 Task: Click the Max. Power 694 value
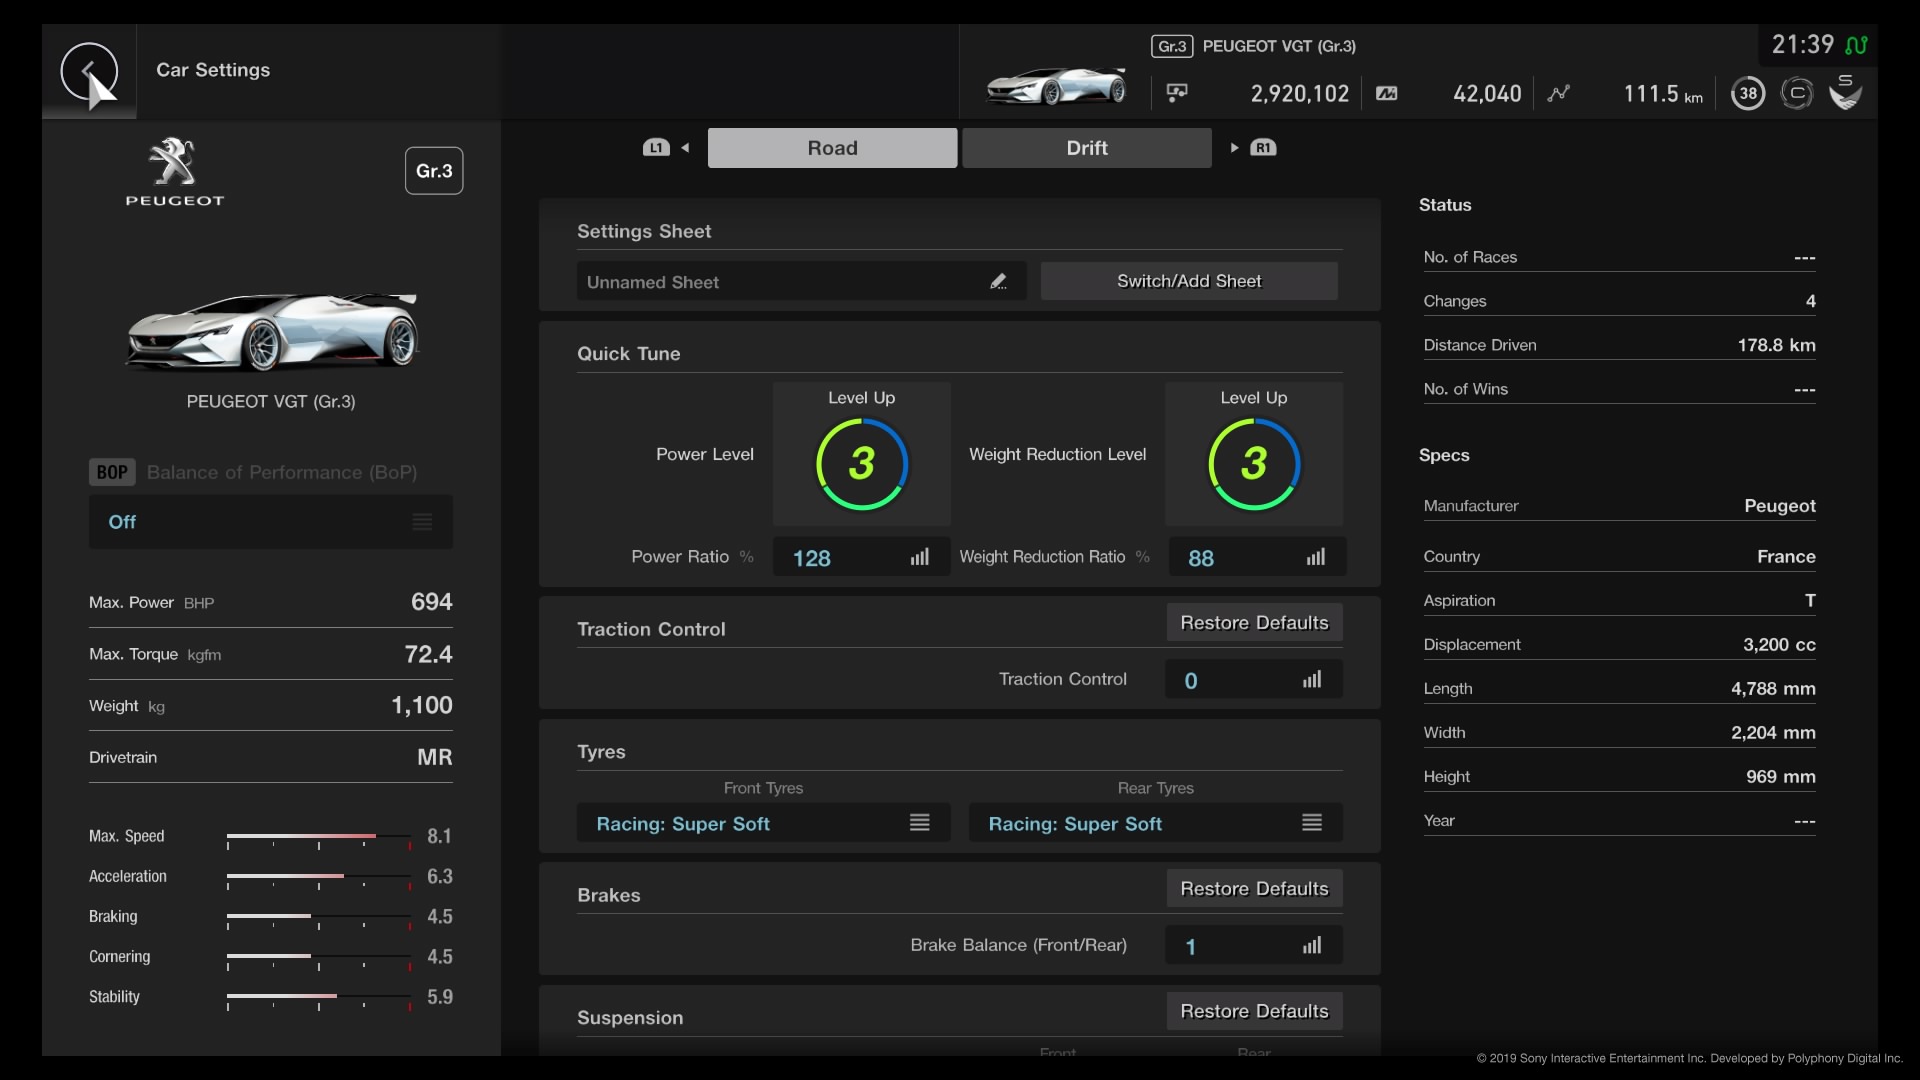431,602
